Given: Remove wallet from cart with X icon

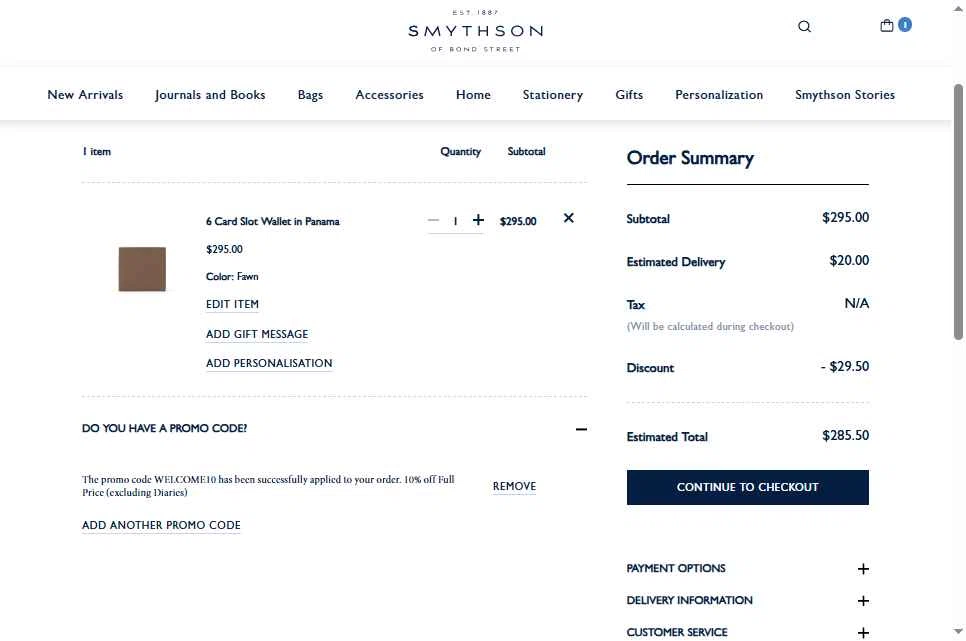Looking at the screenshot, I should pos(569,218).
